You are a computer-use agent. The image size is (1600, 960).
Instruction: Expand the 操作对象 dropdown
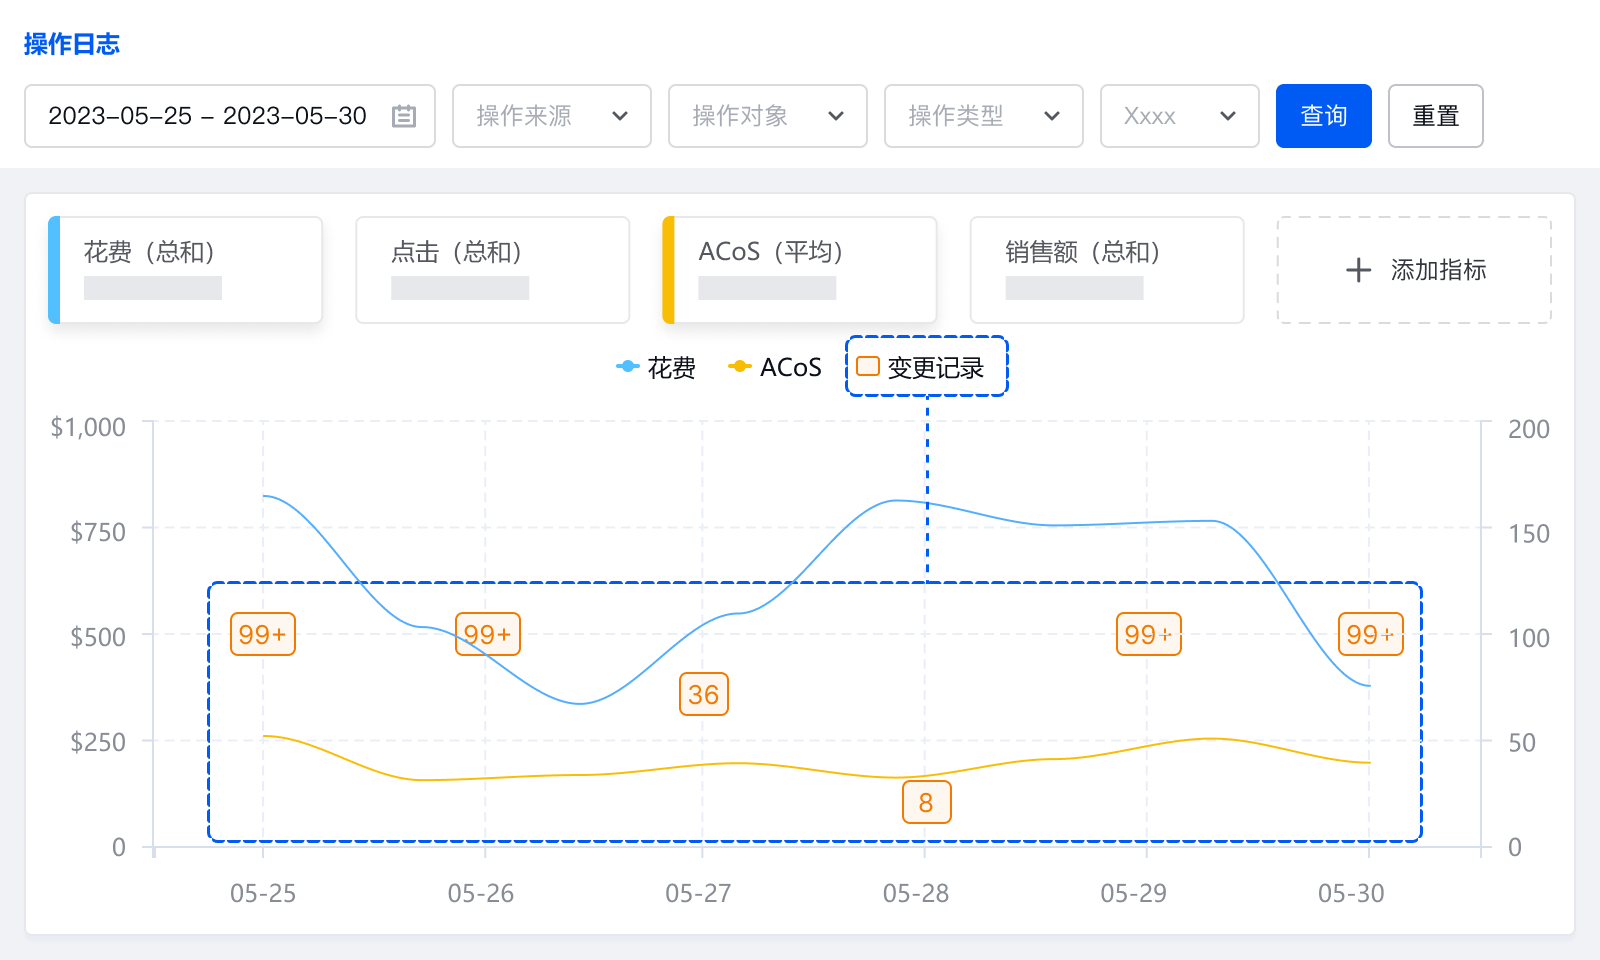click(x=768, y=116)
